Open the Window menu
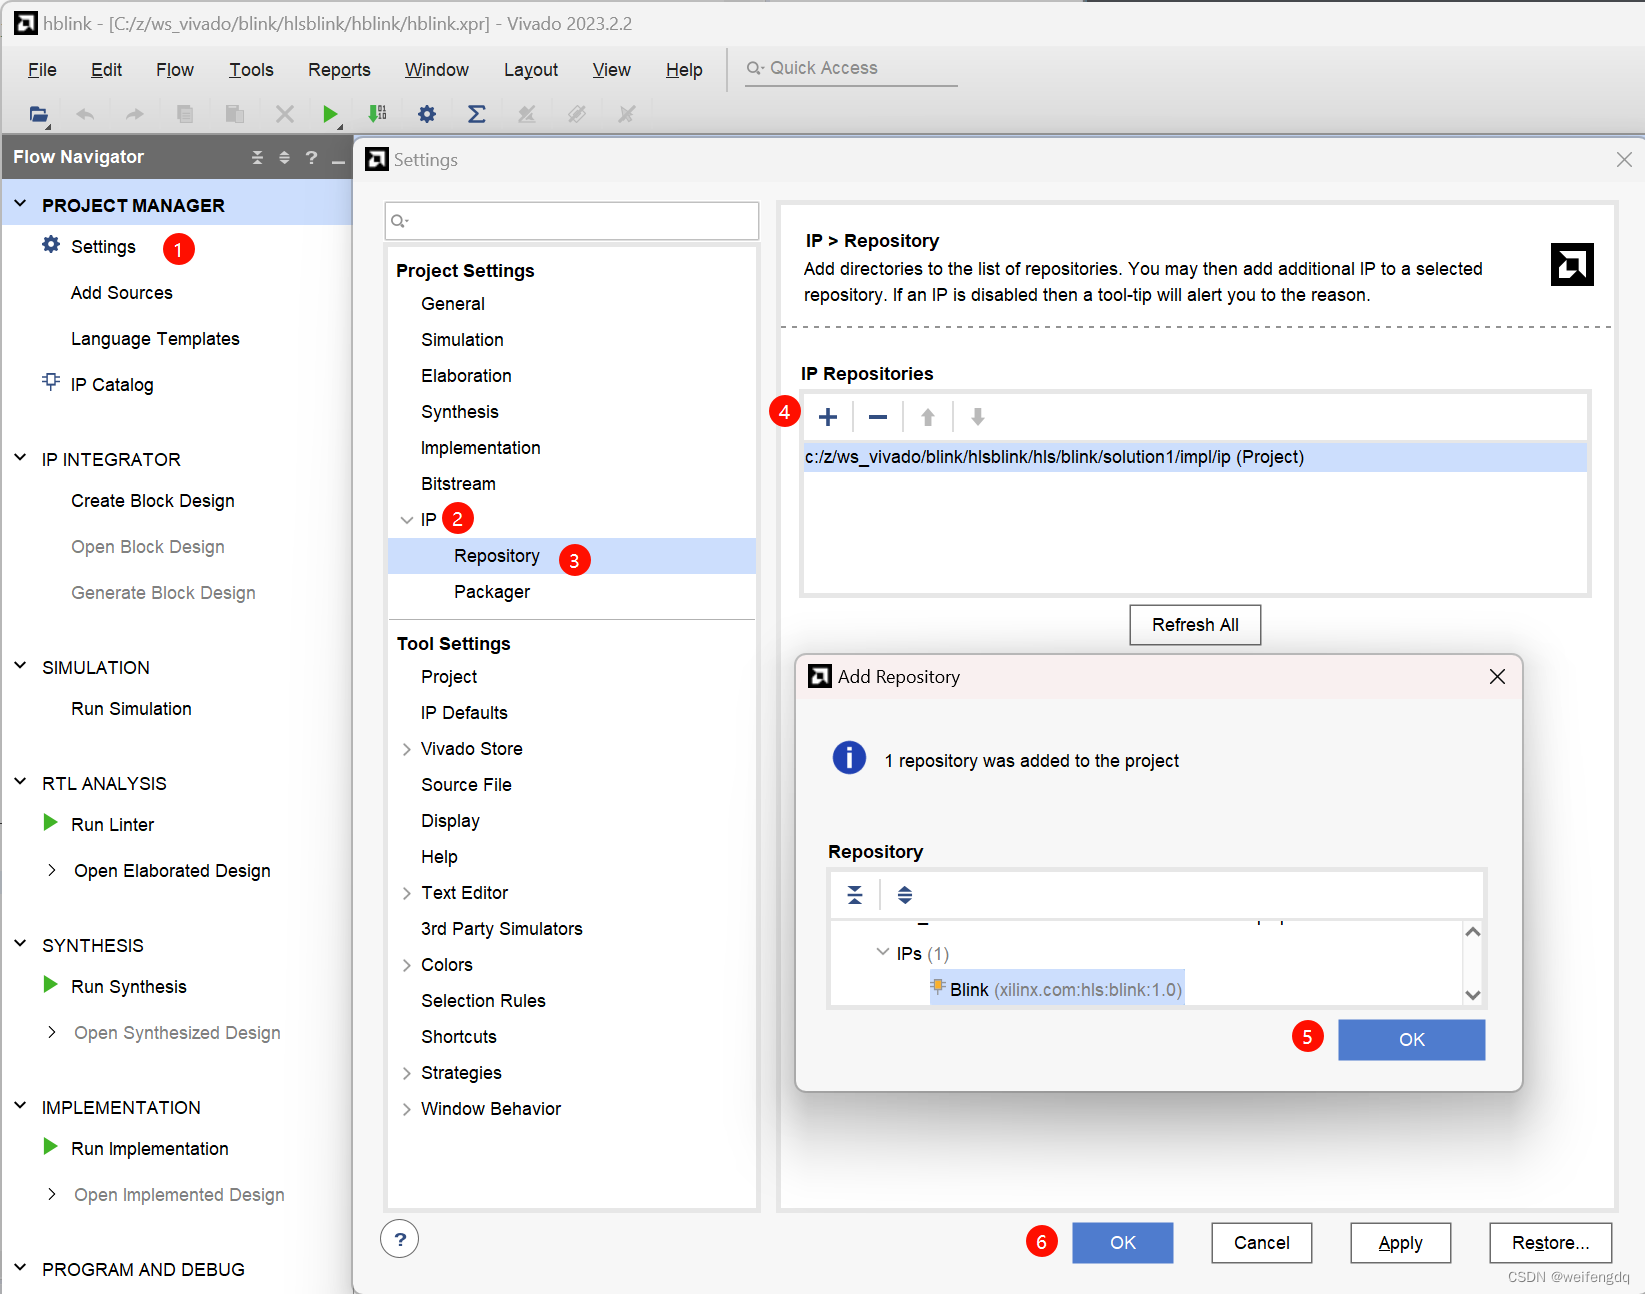This screenshot has width=1645, height=1294. 436,70
